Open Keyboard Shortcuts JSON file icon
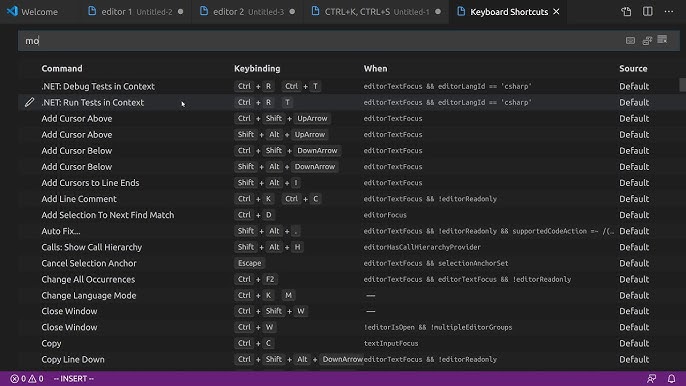Image resolution: width=686 pixels, height=386 pixels. (x=626, y=12)
